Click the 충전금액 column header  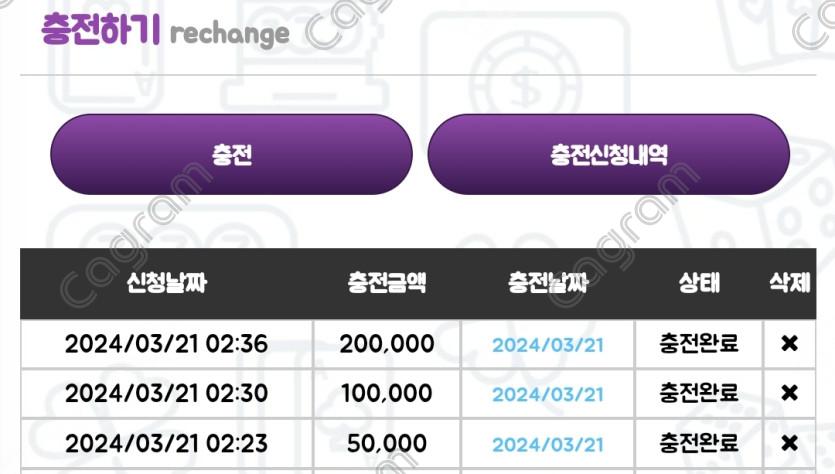[x=387, y=283]
